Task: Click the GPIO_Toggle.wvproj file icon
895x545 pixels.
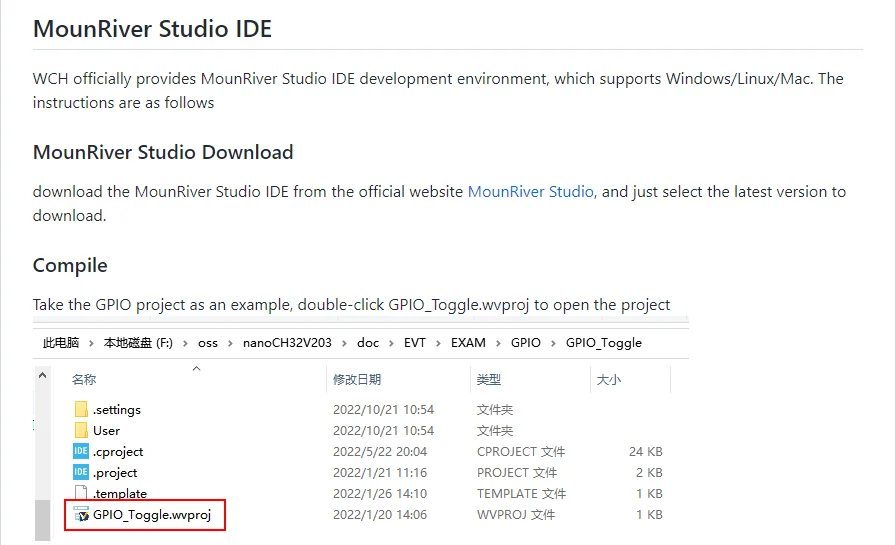Action: 81,515
